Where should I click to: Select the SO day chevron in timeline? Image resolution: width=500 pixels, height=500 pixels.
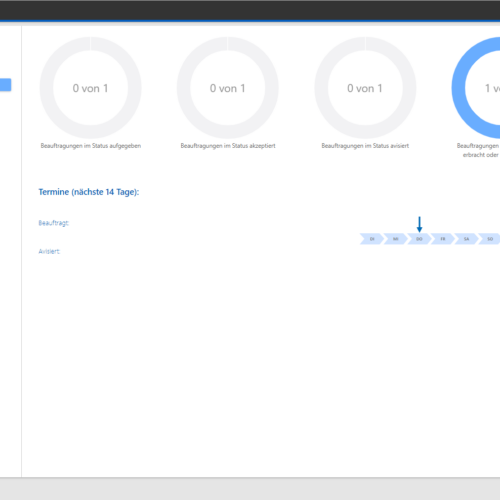pos(489,239)
